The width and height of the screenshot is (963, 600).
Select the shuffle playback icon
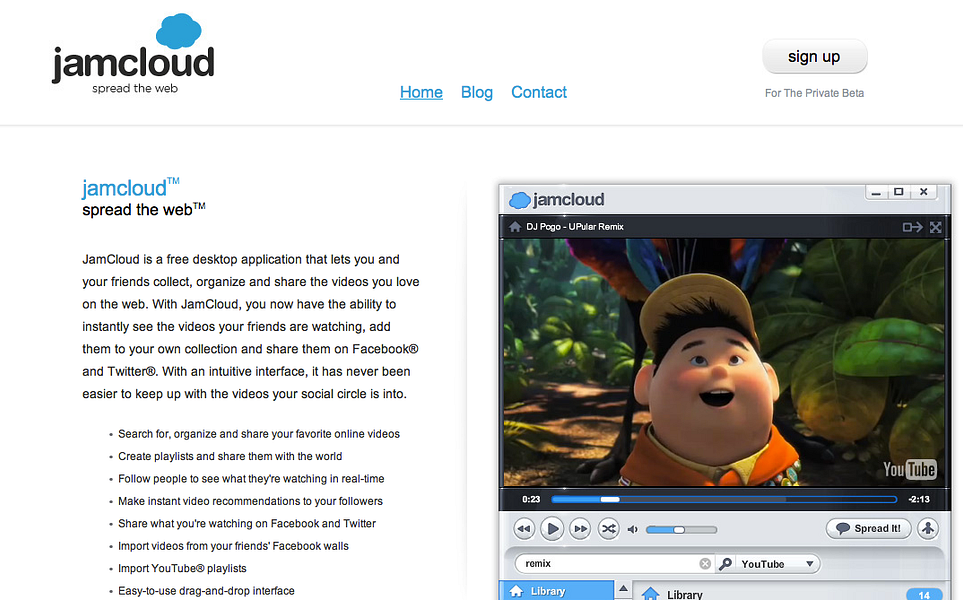coord(608,528)
